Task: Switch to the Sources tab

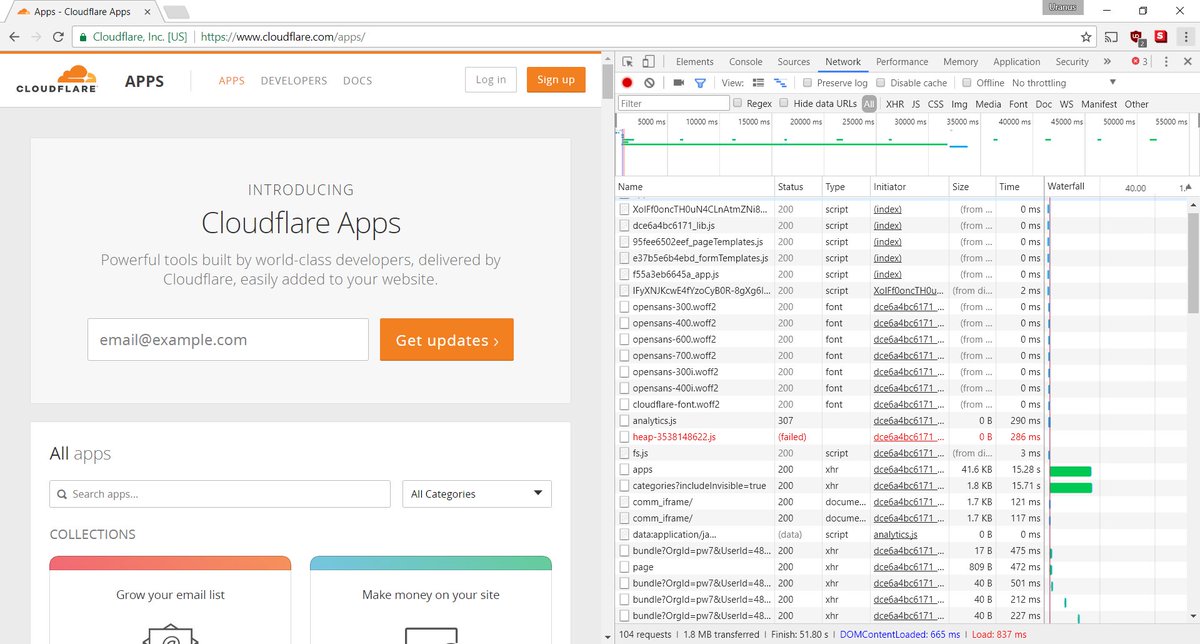Action: coord(794,62)
